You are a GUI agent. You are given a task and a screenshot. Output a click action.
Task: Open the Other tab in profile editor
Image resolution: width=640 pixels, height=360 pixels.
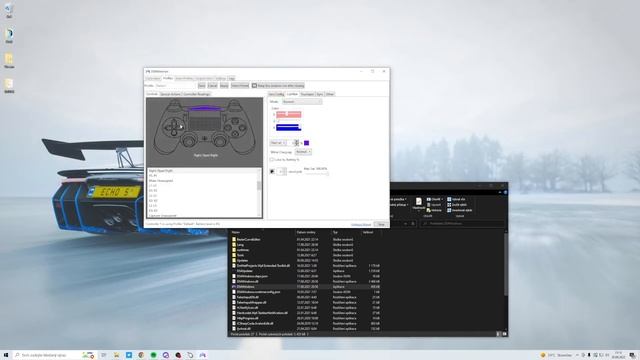330,94
